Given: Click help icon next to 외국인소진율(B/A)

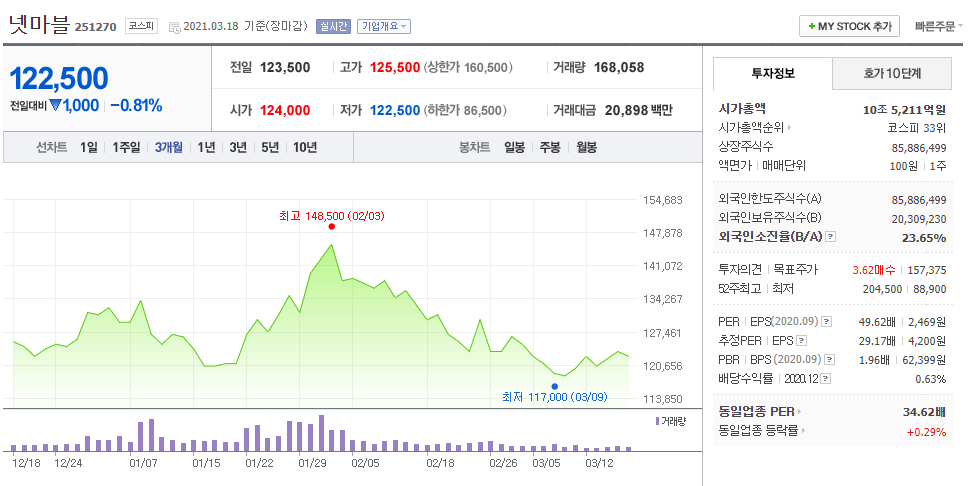Looking at the screenshot, I should coord(831,237).
